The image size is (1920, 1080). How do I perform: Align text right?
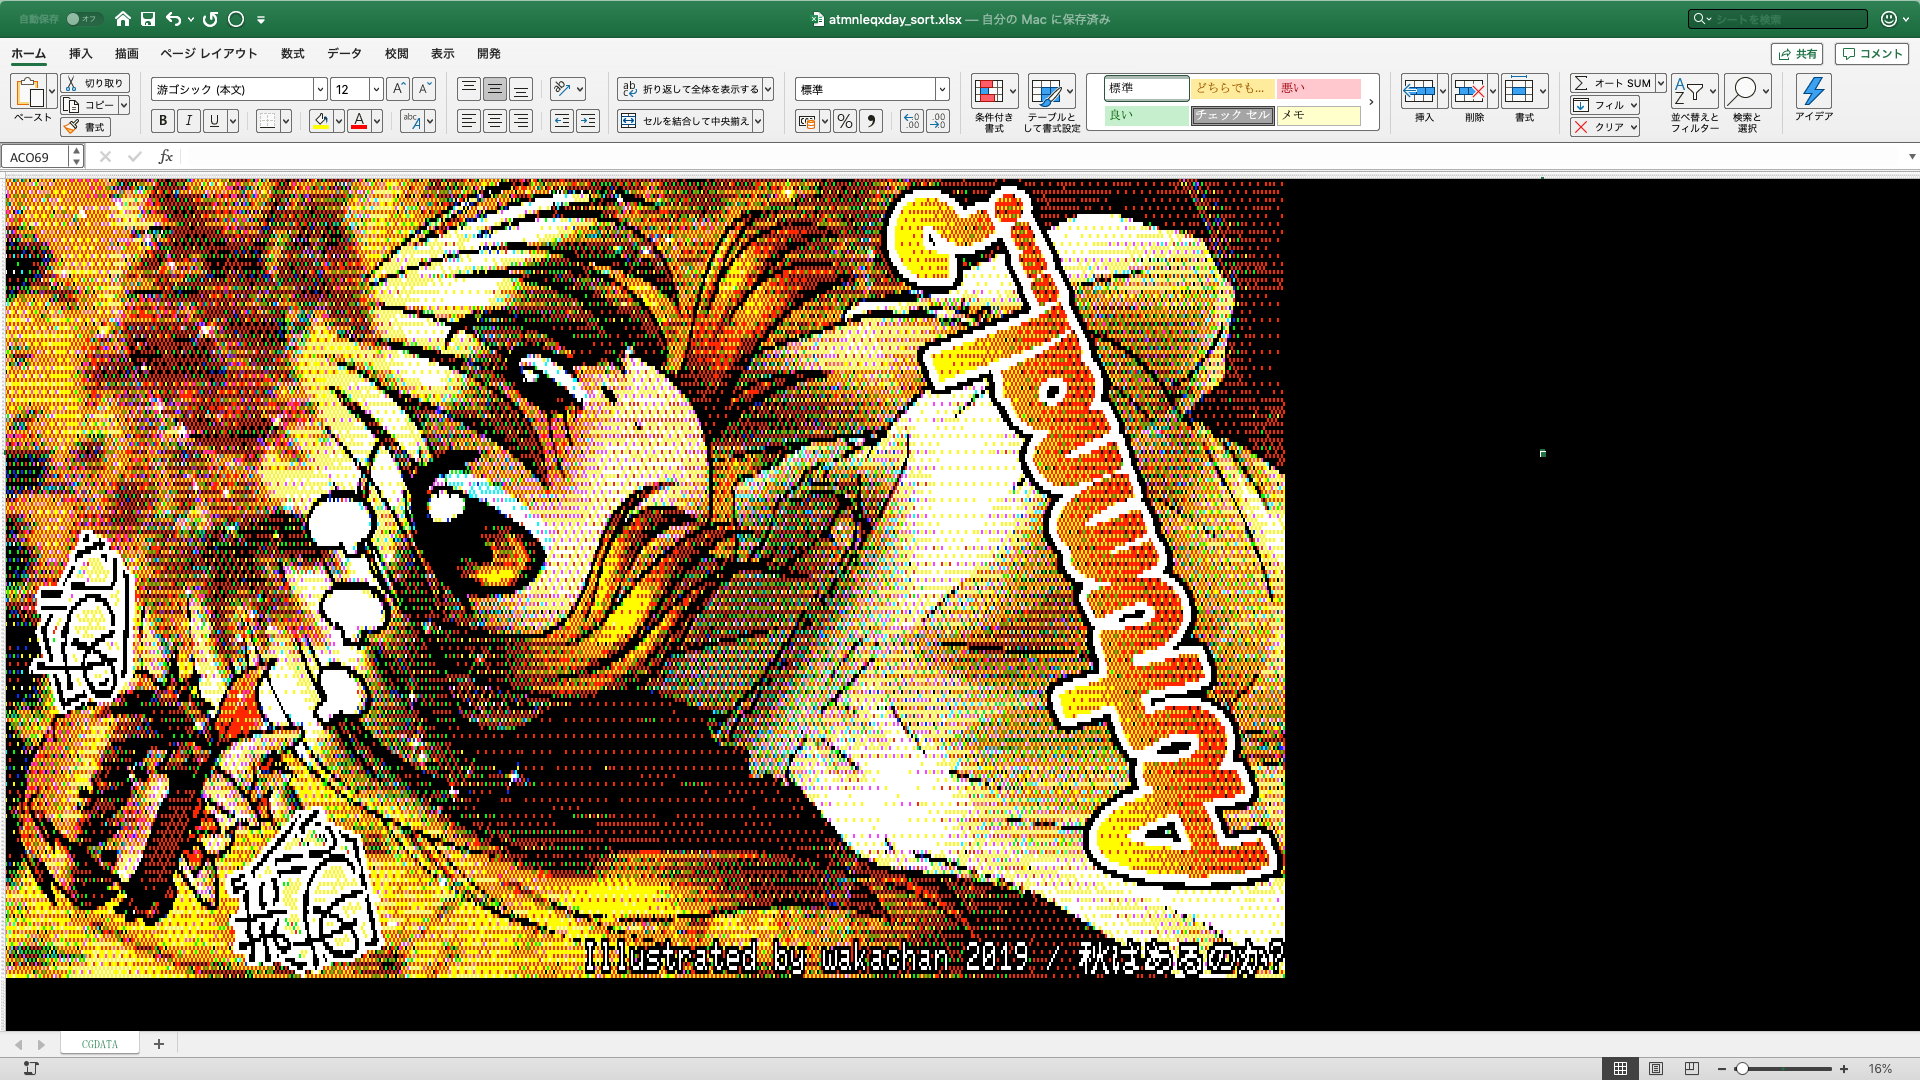click(521, 121)
